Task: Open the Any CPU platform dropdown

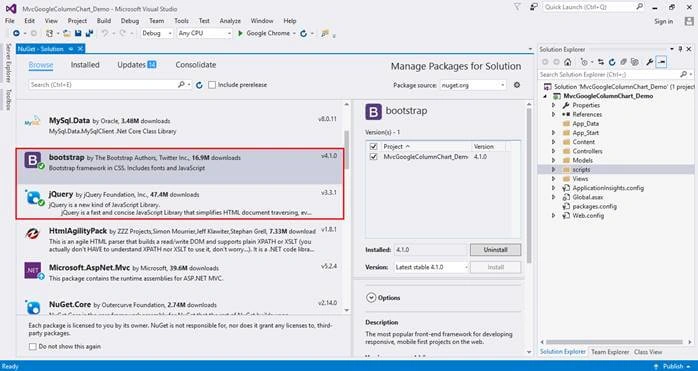Action: click(x=205, y=33)
